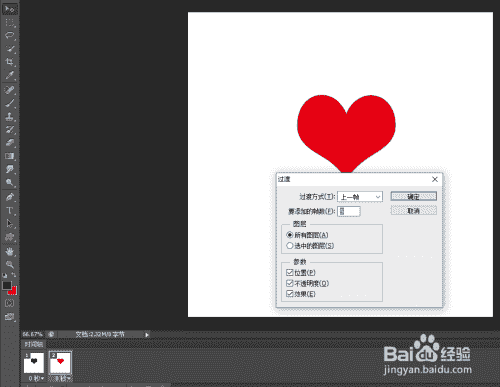The width and height of the screenshot is (500, 387).
Task: Select the Gradient tool
Action: pyautogui.click(x=10, y=156)
